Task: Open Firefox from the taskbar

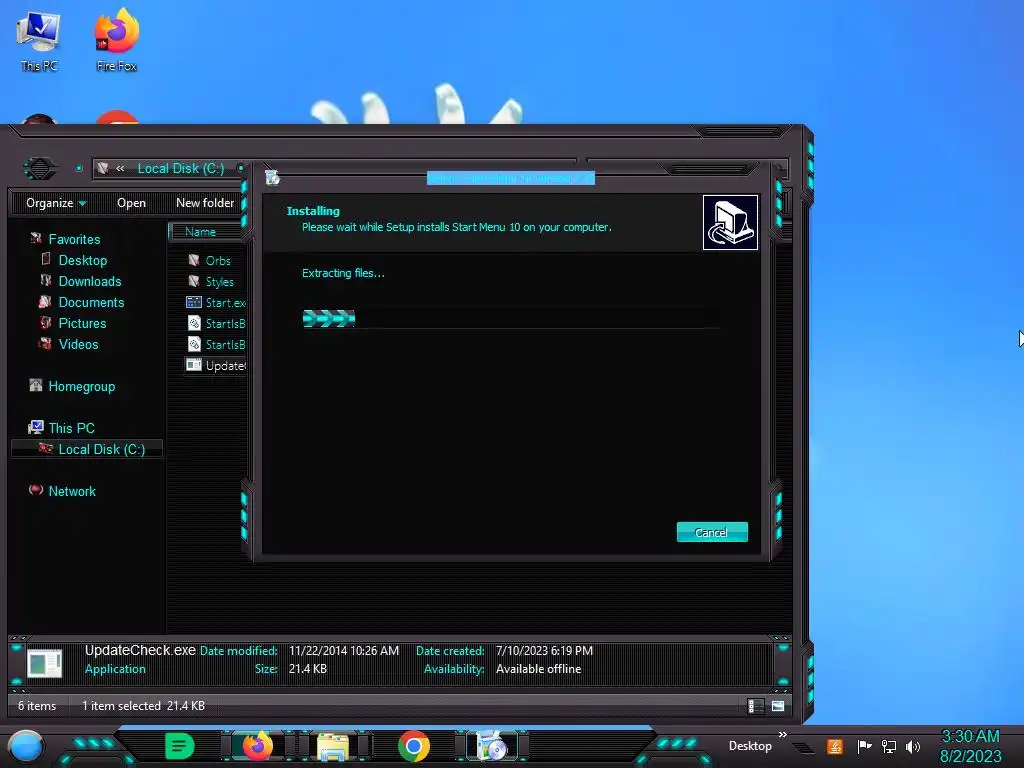Action: coord(257,746)
